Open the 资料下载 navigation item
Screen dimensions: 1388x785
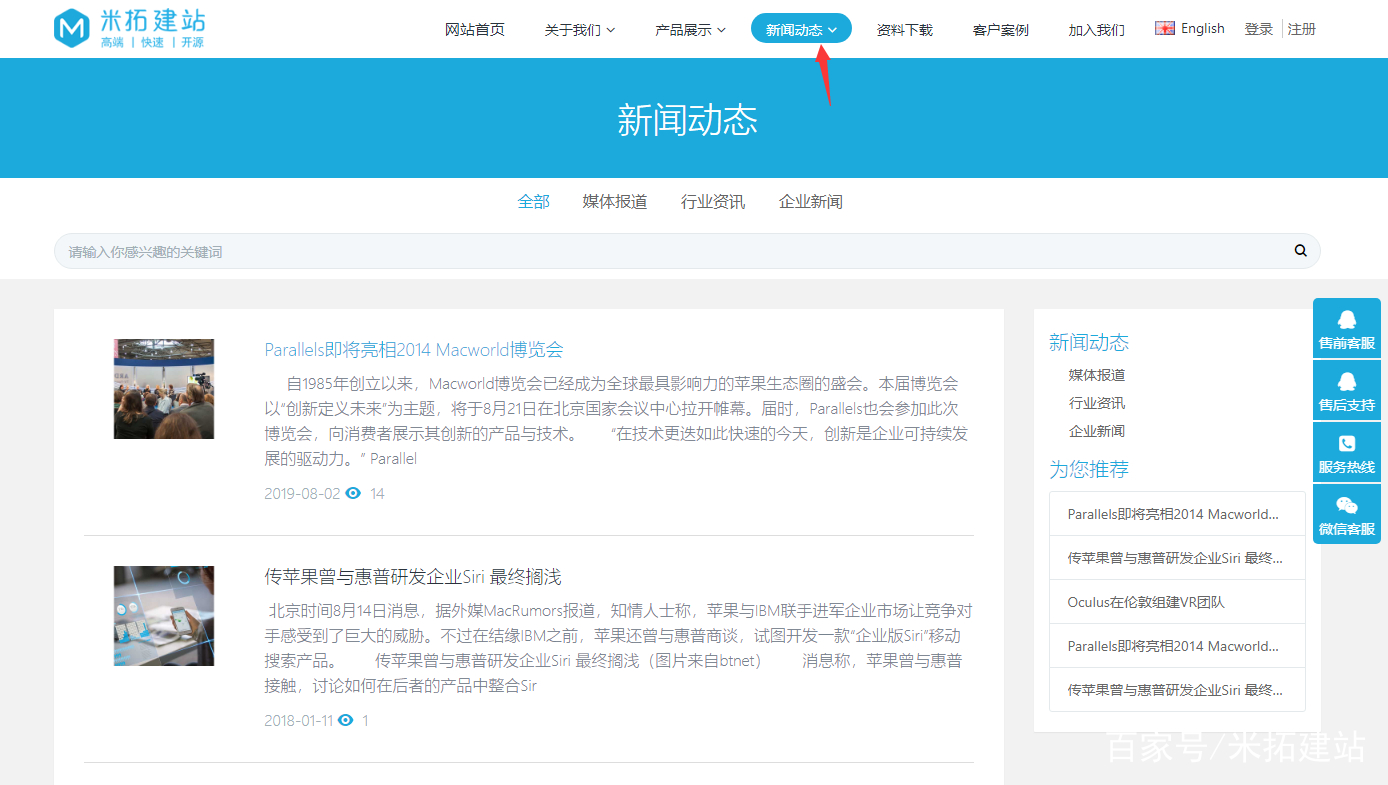point(904,30)
